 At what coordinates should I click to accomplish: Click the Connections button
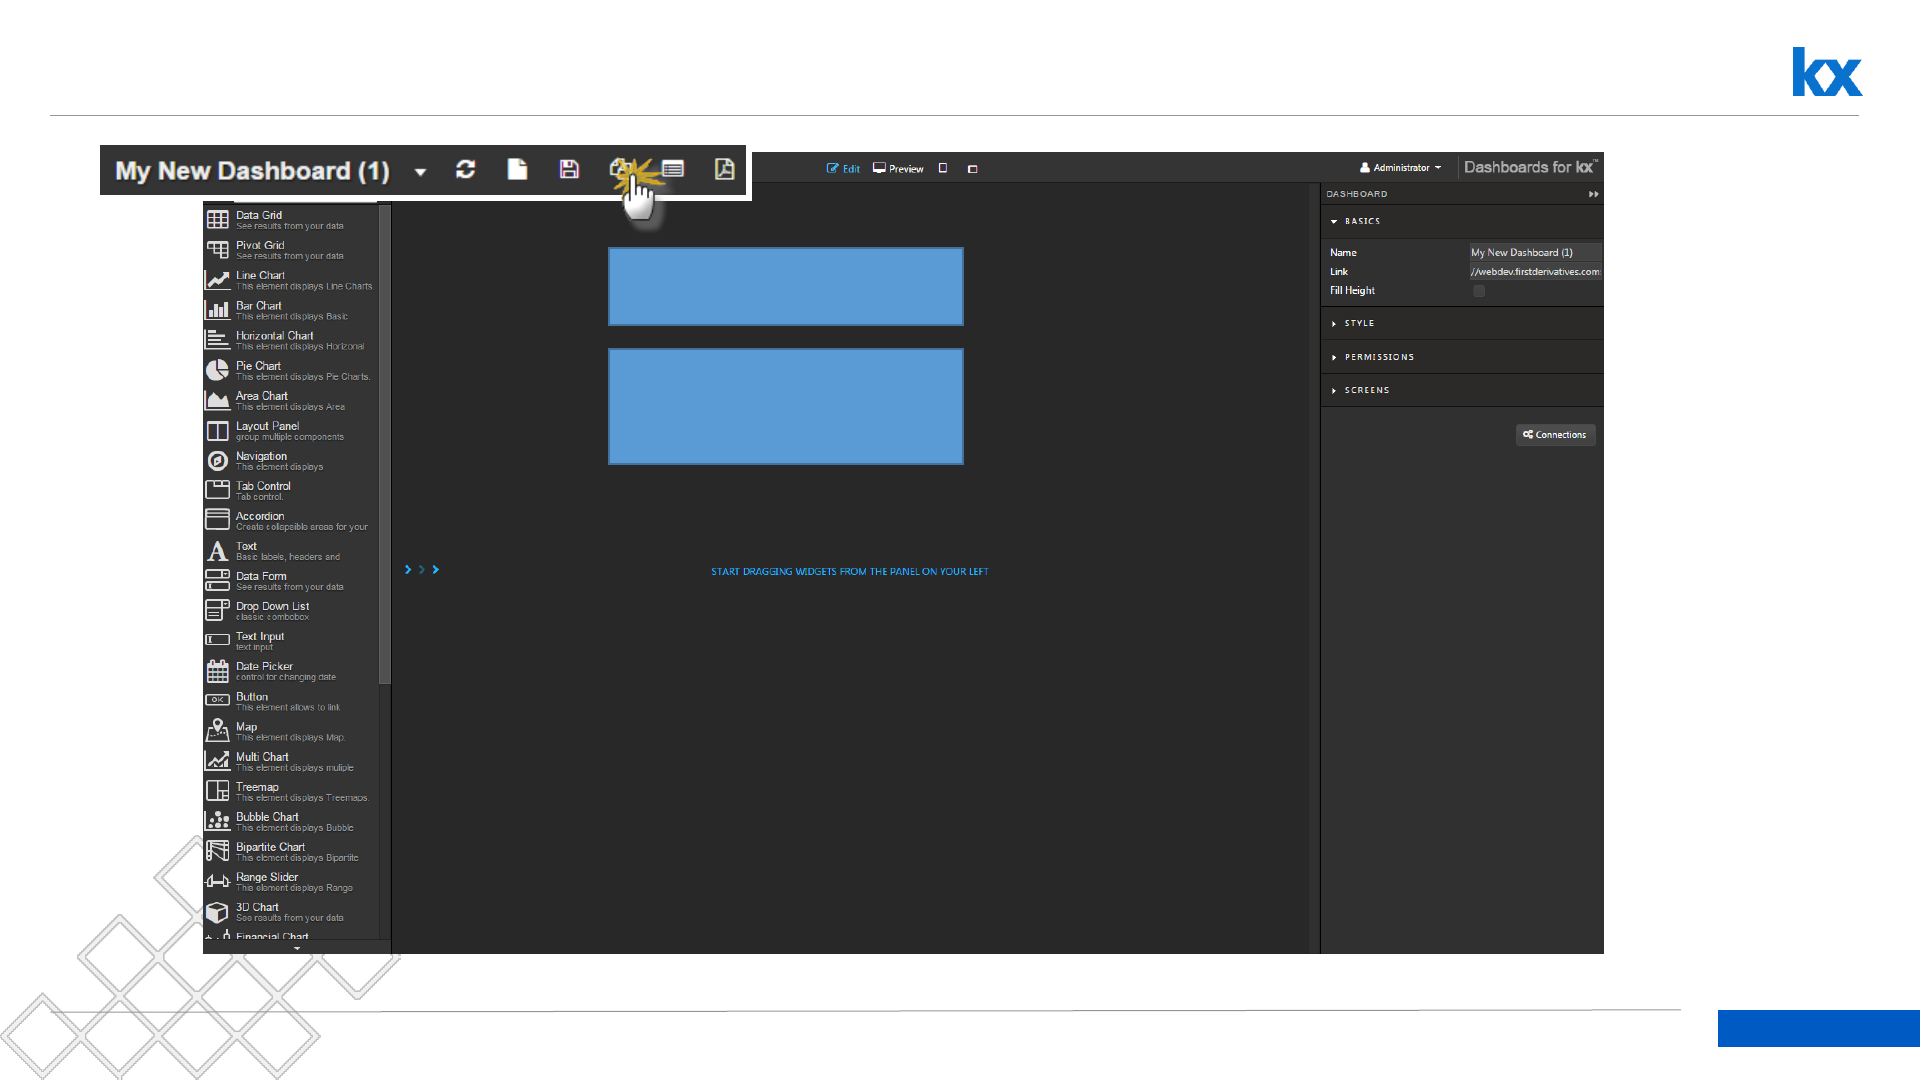1555,435
